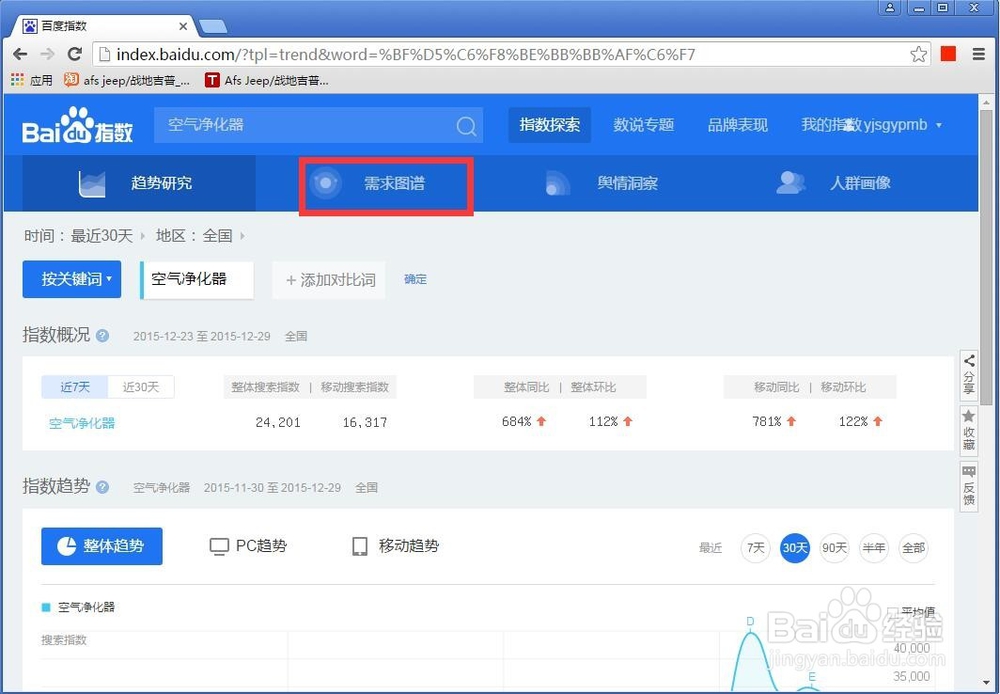Open a new browser tab
1000x694 pixels.
pyautogui.click(x=214, y=26)
